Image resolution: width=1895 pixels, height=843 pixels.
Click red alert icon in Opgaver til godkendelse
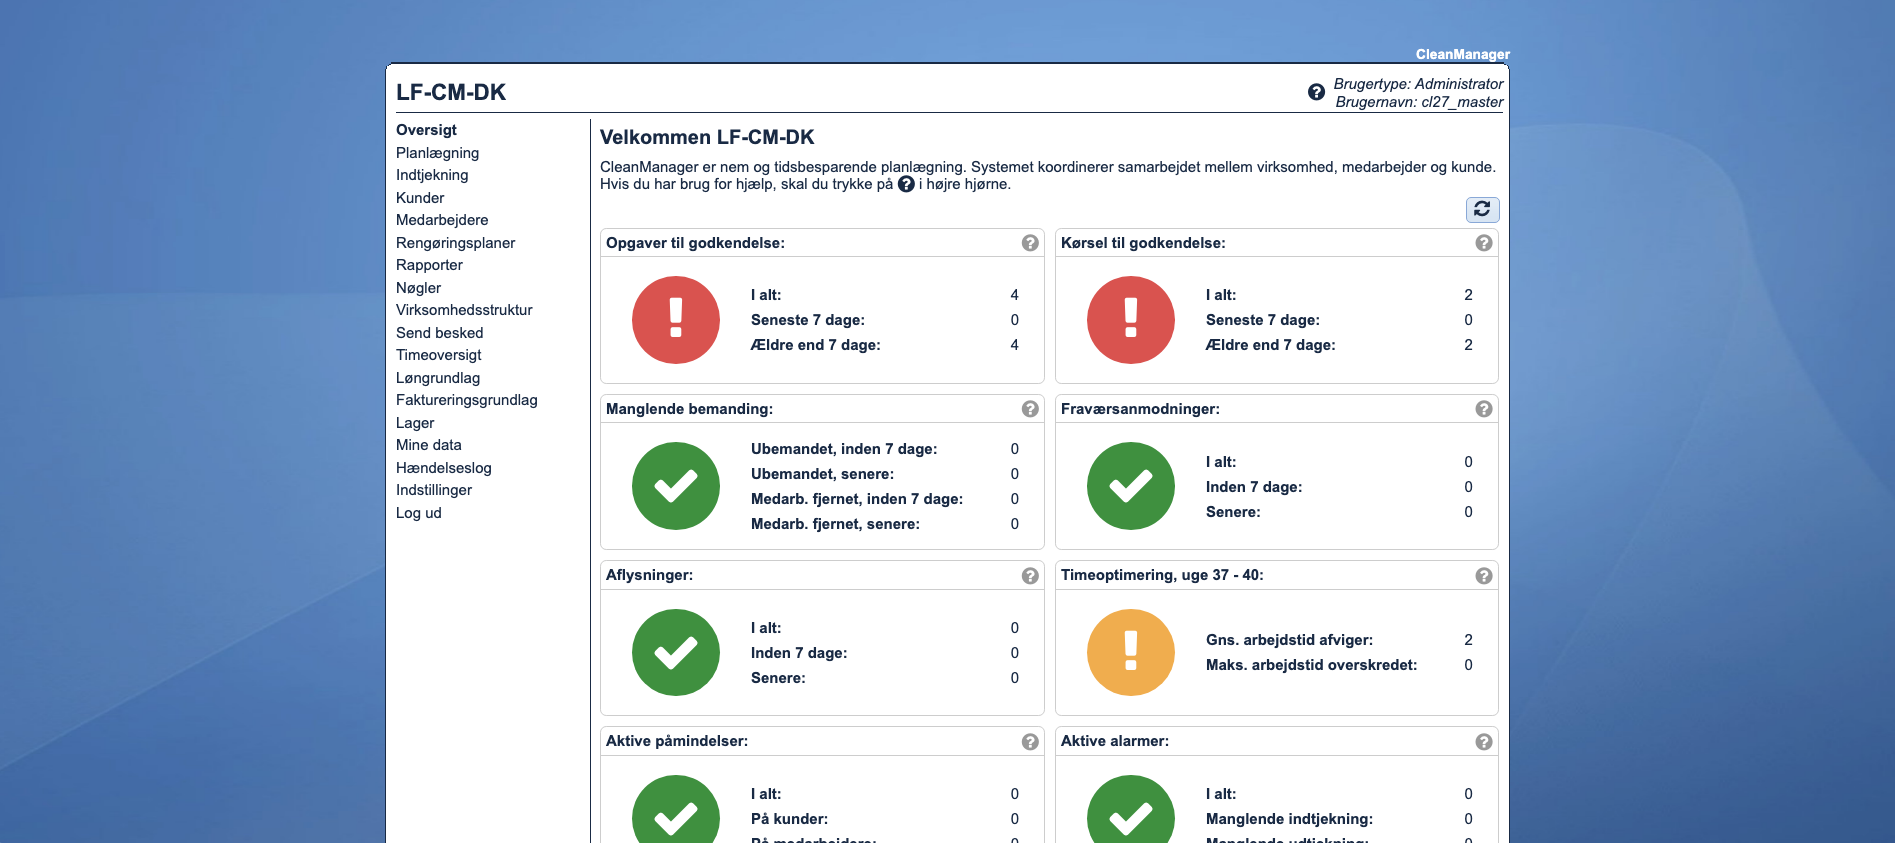[675, 320]
